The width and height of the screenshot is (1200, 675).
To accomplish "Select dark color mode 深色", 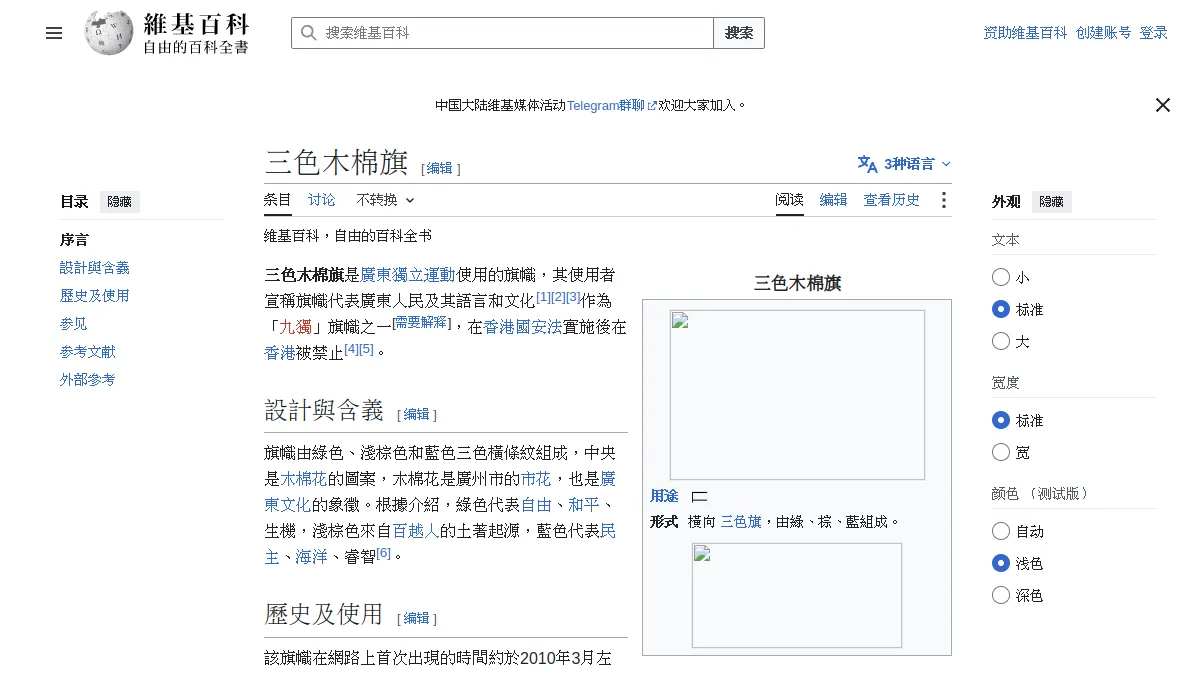I will click(x=1001, y=595).
